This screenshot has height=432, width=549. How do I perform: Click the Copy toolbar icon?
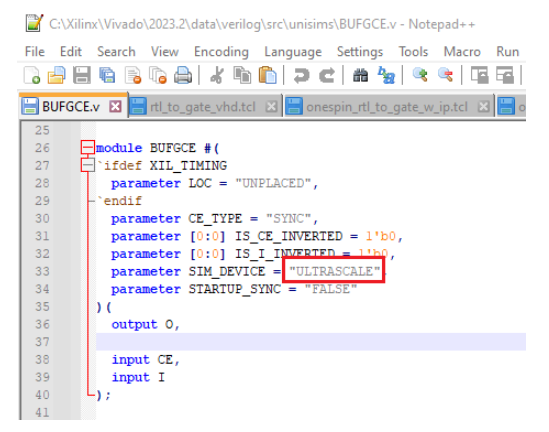coord(242,75)
